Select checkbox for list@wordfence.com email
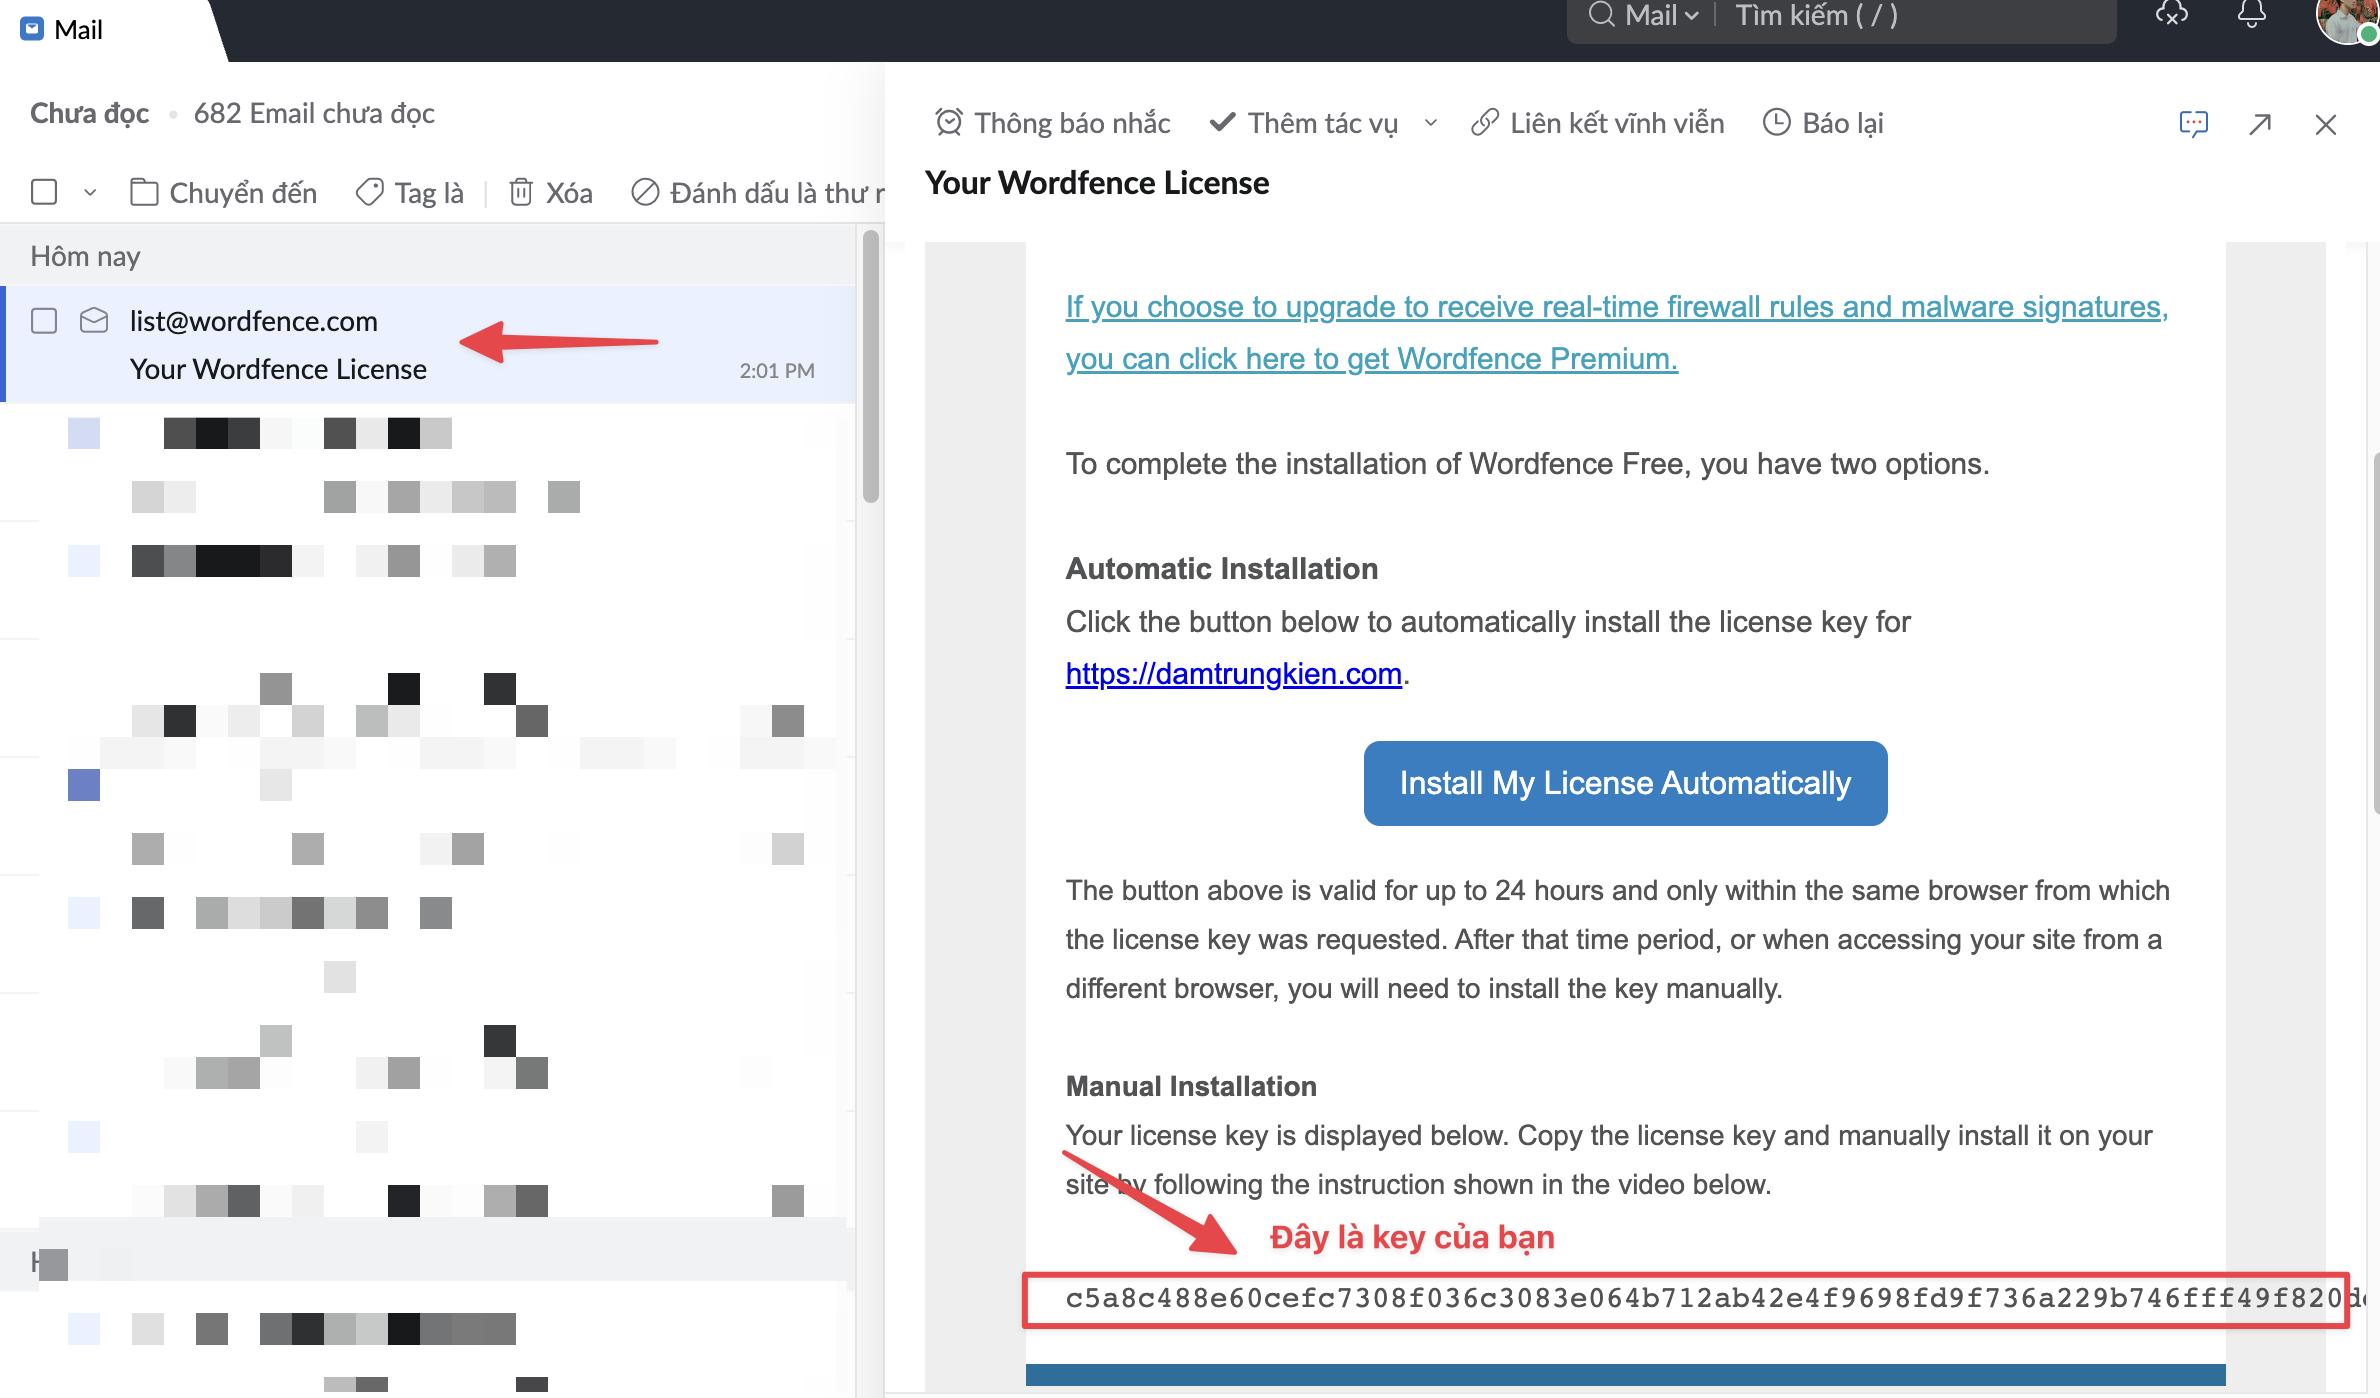This screenshot has height=1398, width=2380. point(44,320)
